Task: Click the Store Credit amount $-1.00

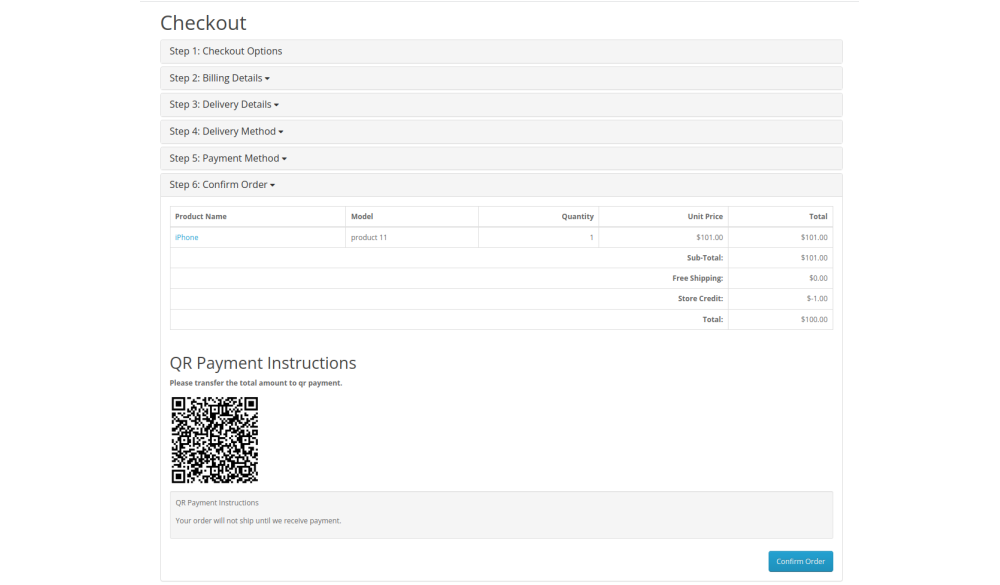Action: pos(816,299)
